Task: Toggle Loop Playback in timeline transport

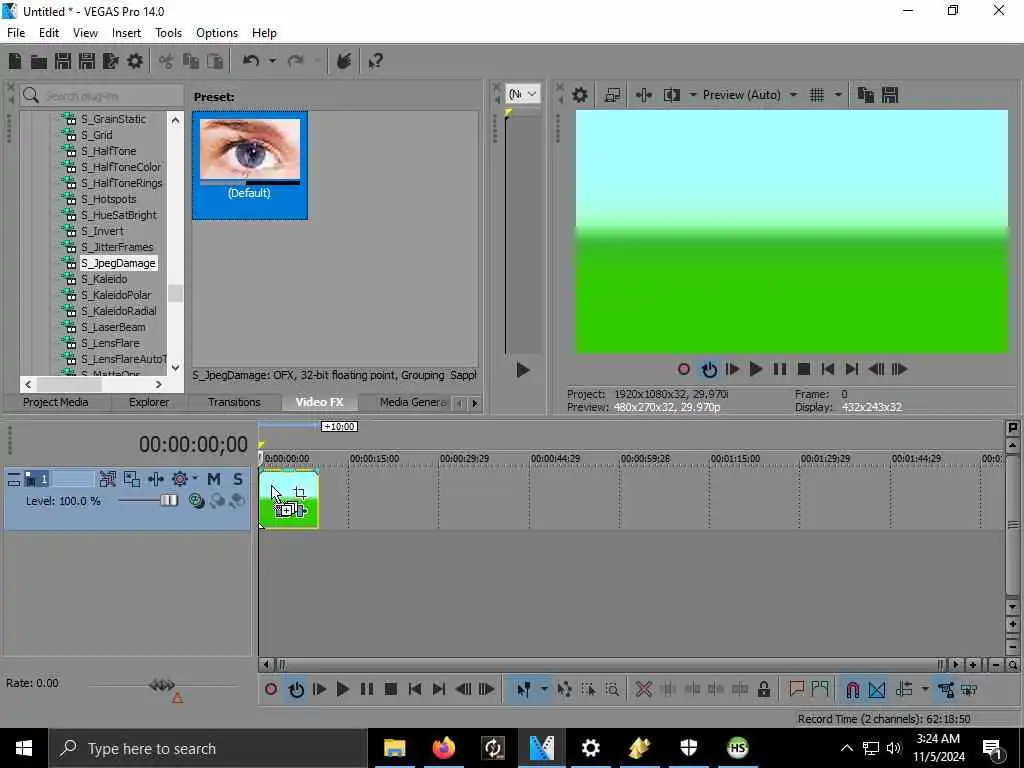Action: click(295, 689)
